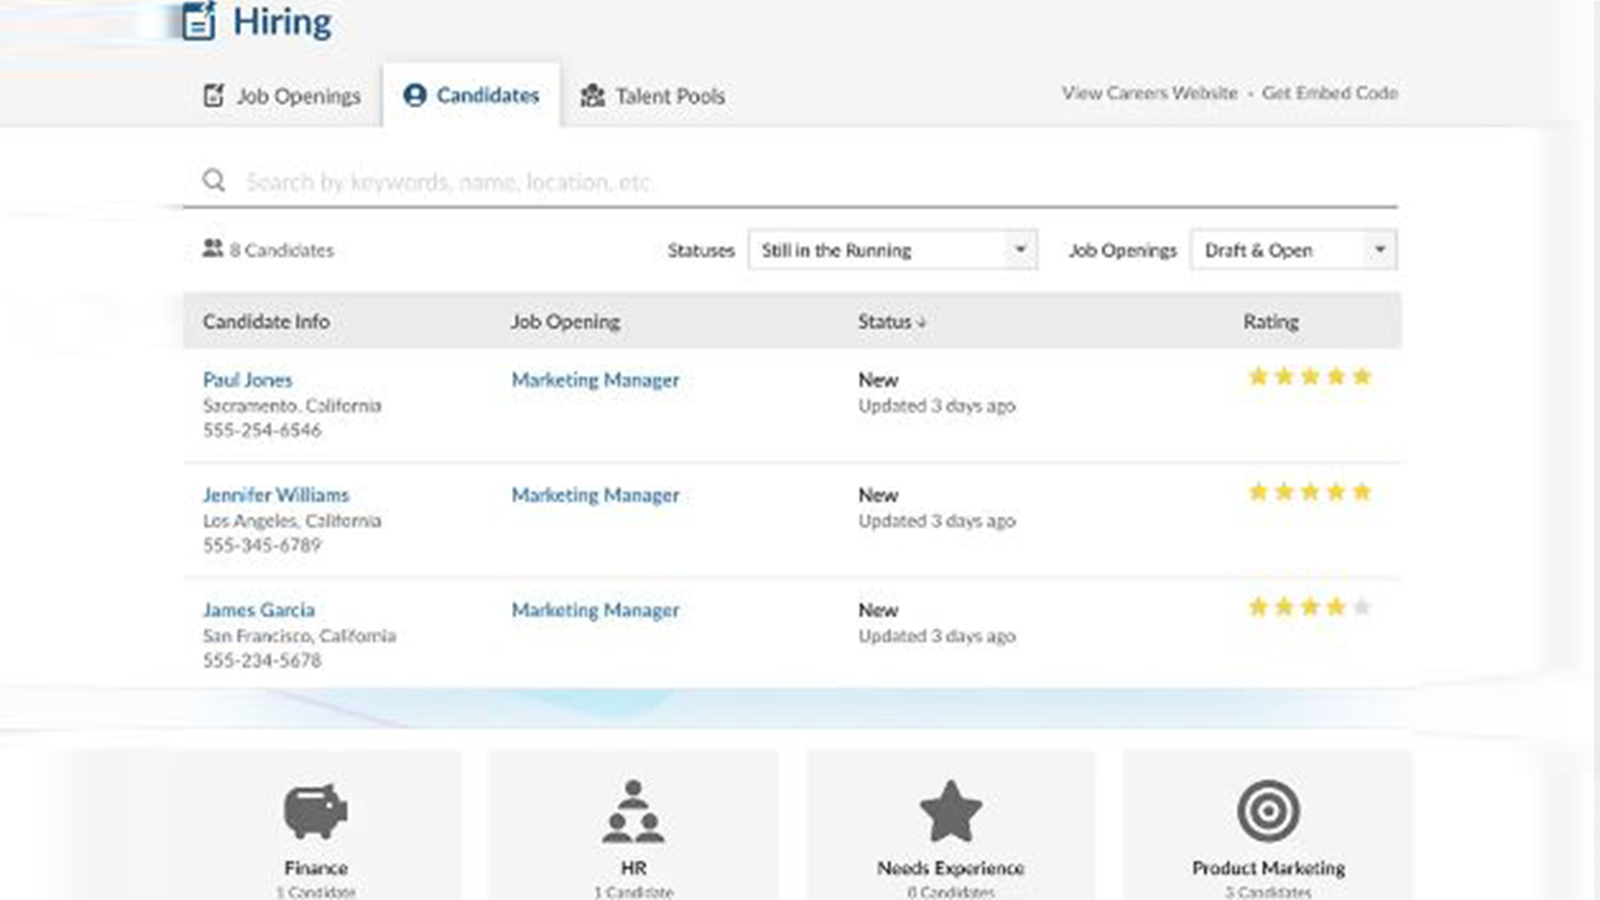Click the HR people icon
The image size is (1600, 900).
(633, 810)
